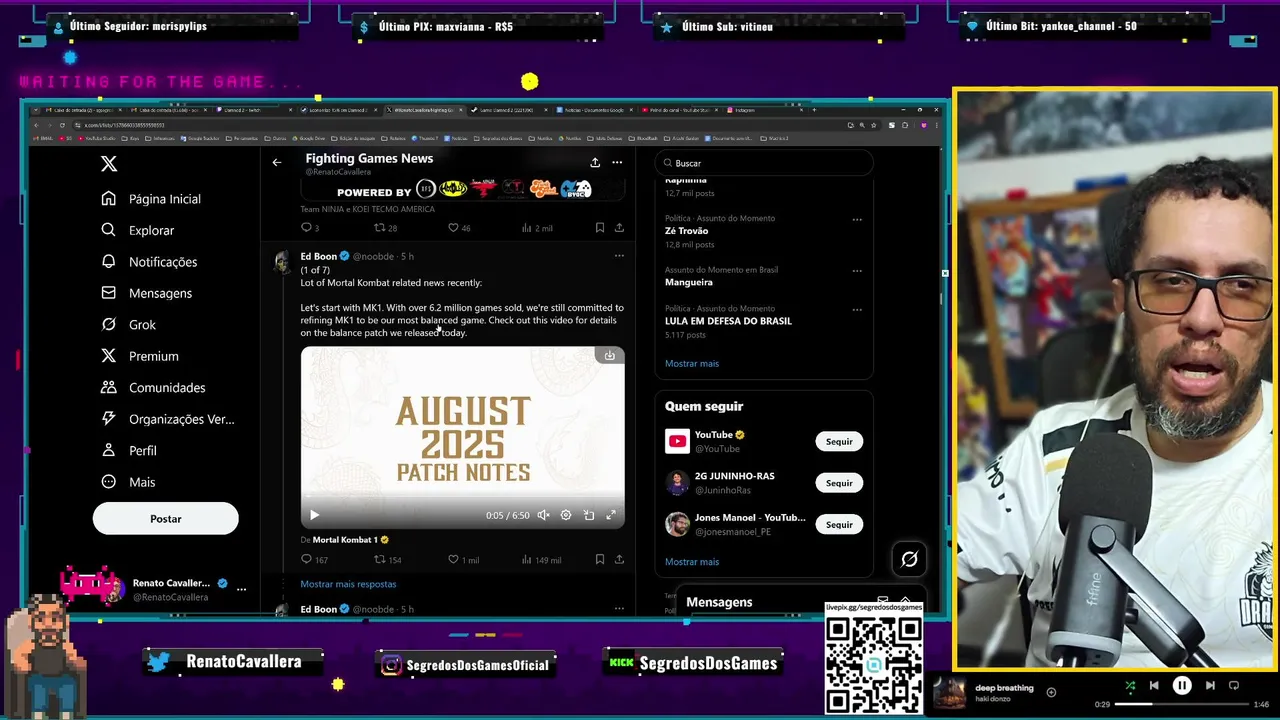Click Mostrar mais respostas link

click(x=348, y=584)
